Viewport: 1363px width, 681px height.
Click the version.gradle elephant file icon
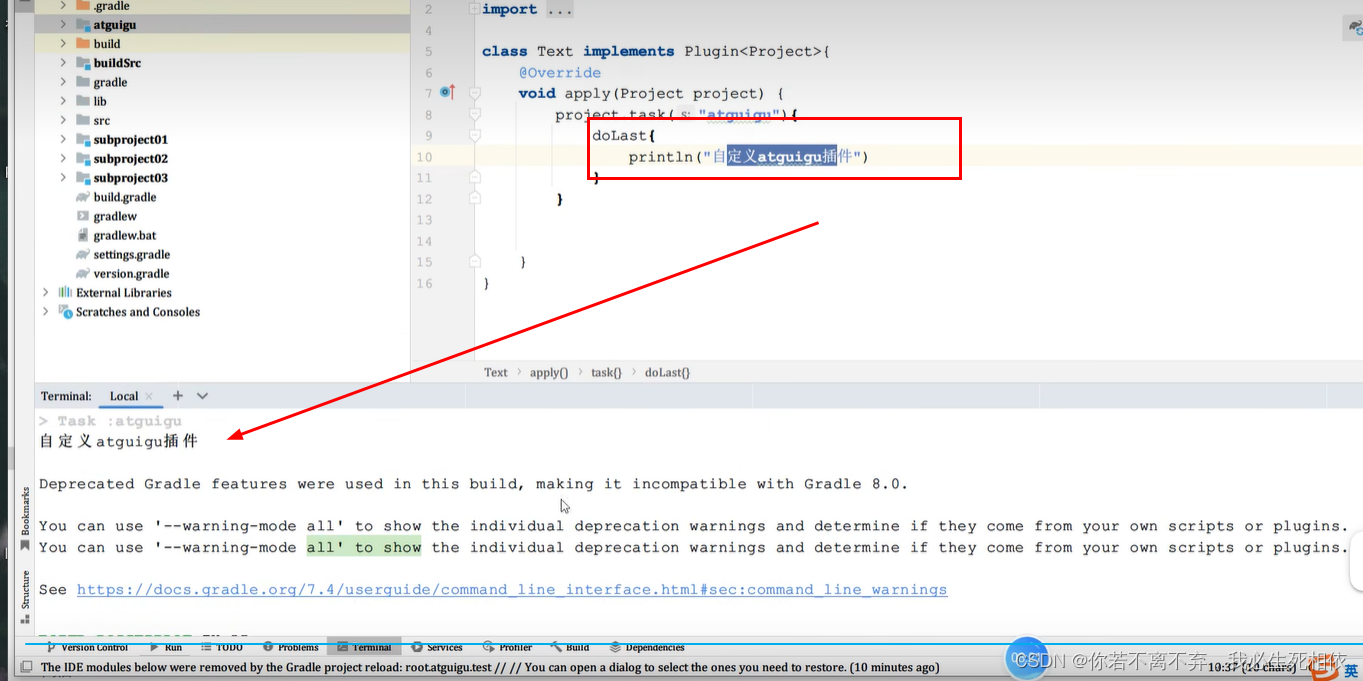tap(83, 273)
